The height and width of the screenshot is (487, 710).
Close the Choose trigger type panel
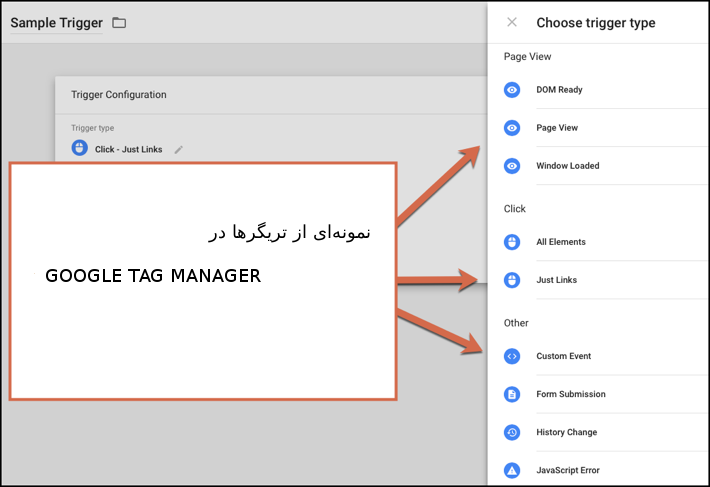coord(512,22)
